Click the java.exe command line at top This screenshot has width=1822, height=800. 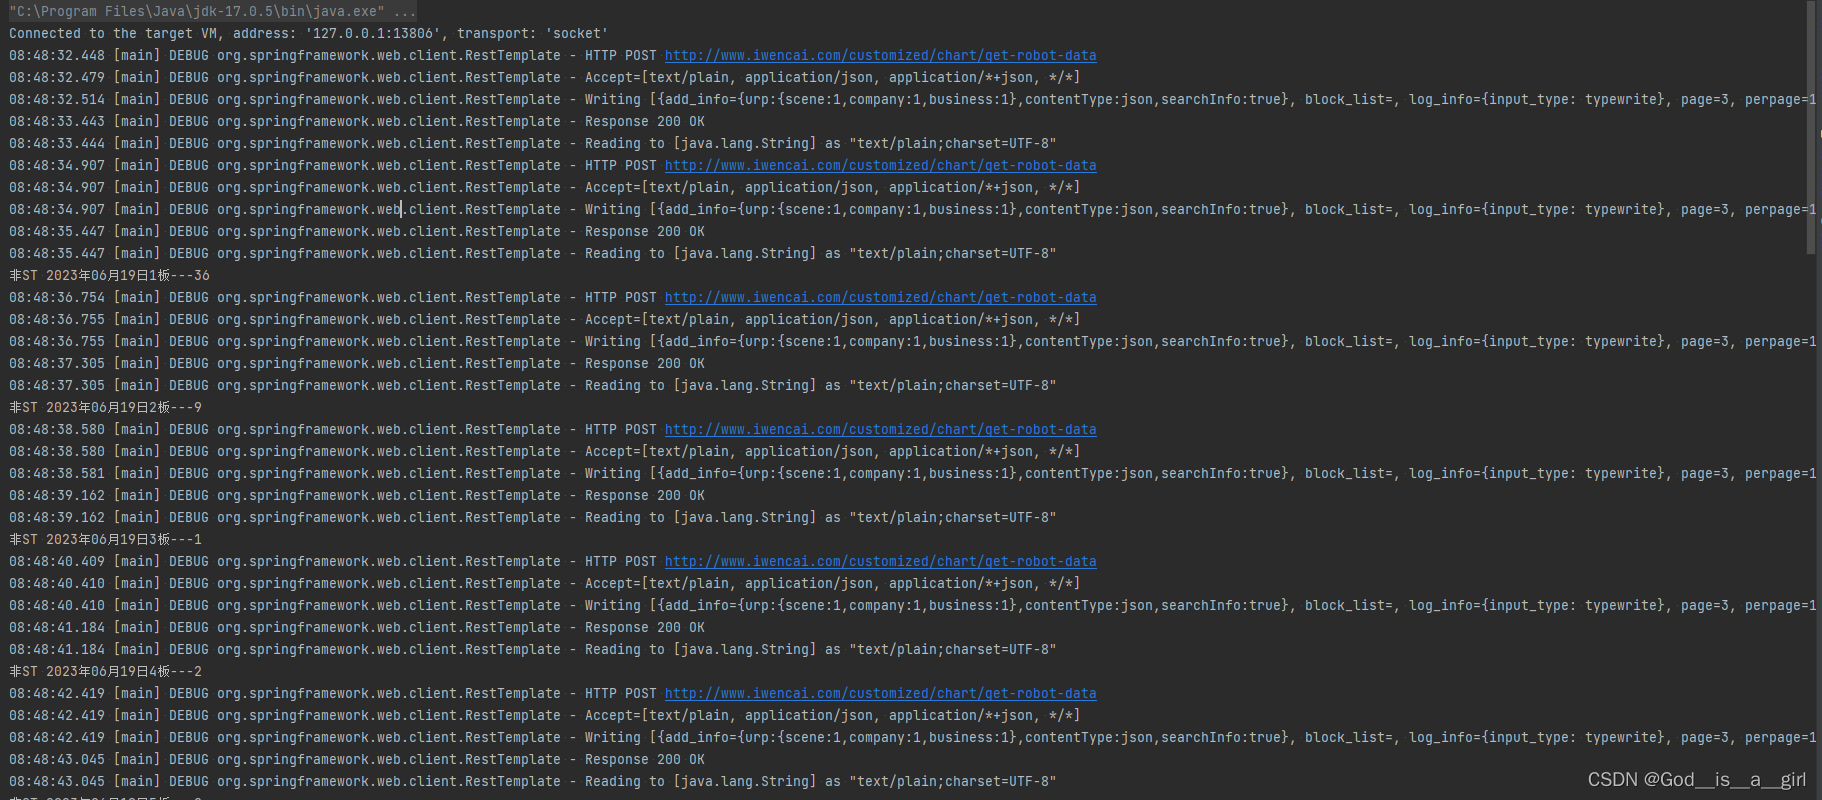pyautogui.click(x=213, y=12)
